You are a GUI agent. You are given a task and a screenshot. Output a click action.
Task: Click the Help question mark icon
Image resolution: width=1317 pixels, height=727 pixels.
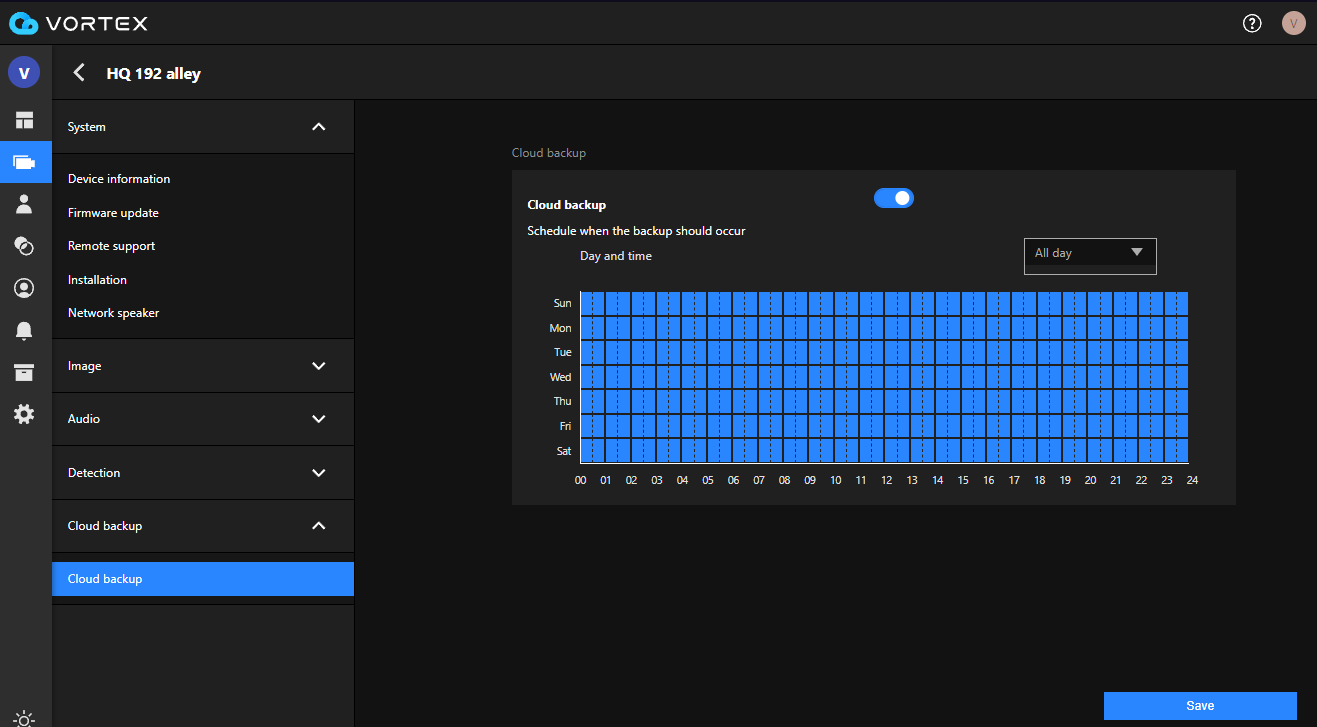pos(1251,22)
